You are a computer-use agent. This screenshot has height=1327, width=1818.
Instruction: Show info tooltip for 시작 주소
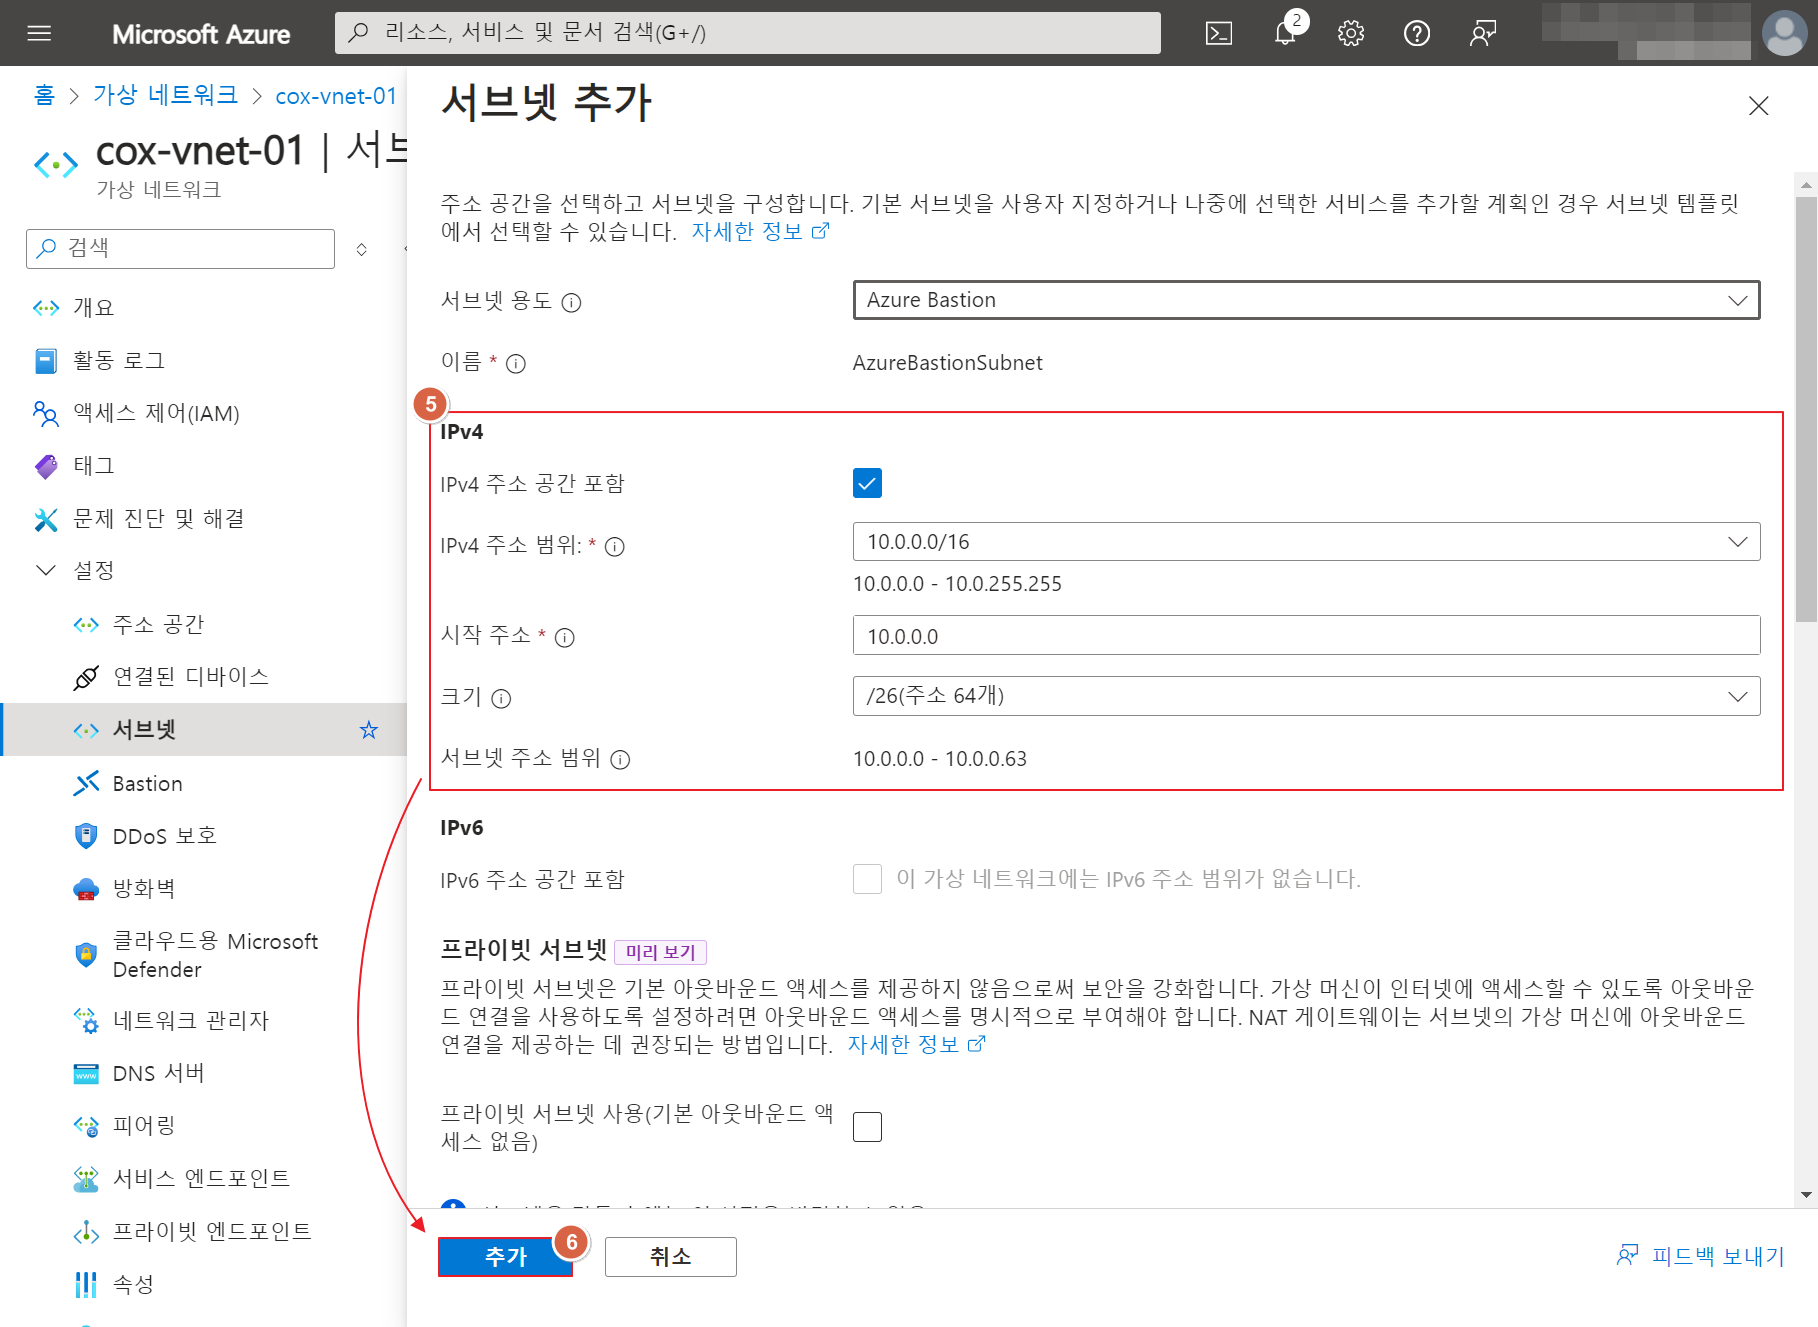[565, 637]
